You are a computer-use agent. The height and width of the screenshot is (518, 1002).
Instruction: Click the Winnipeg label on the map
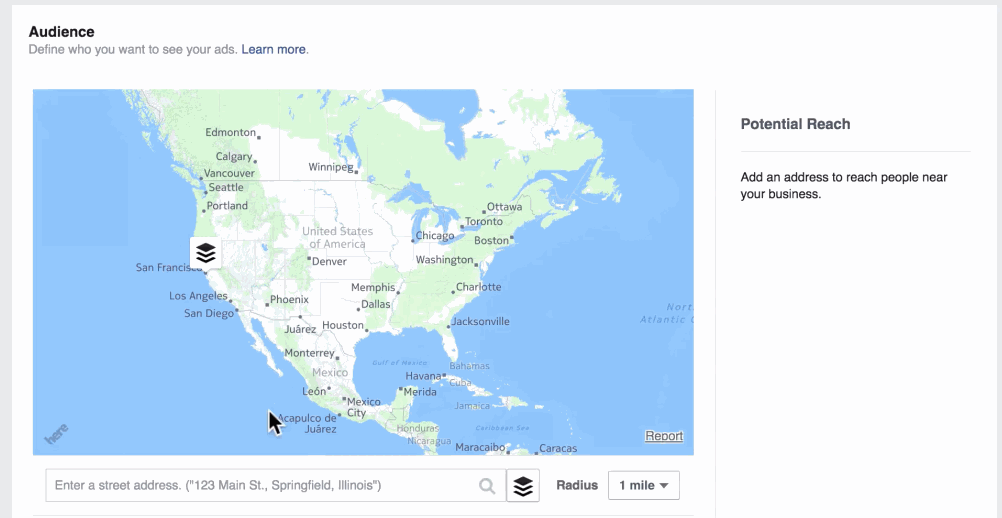click(x=330, y=167)
